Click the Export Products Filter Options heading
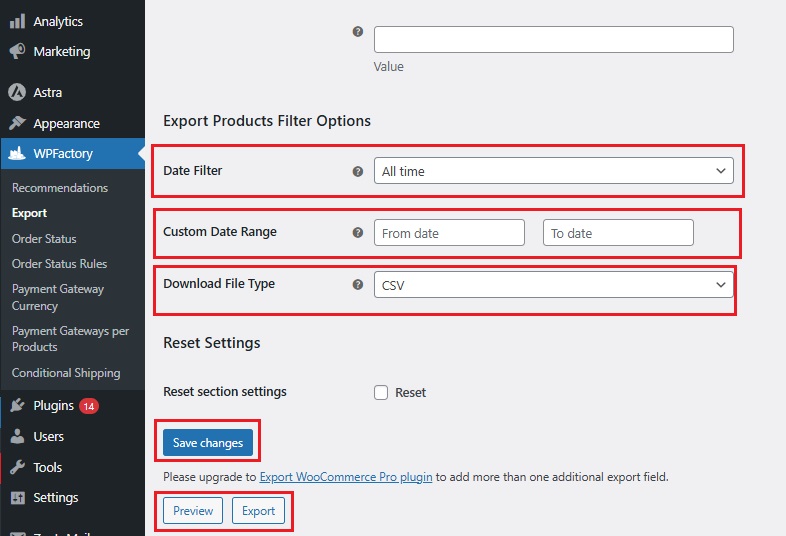 (267, 121)
